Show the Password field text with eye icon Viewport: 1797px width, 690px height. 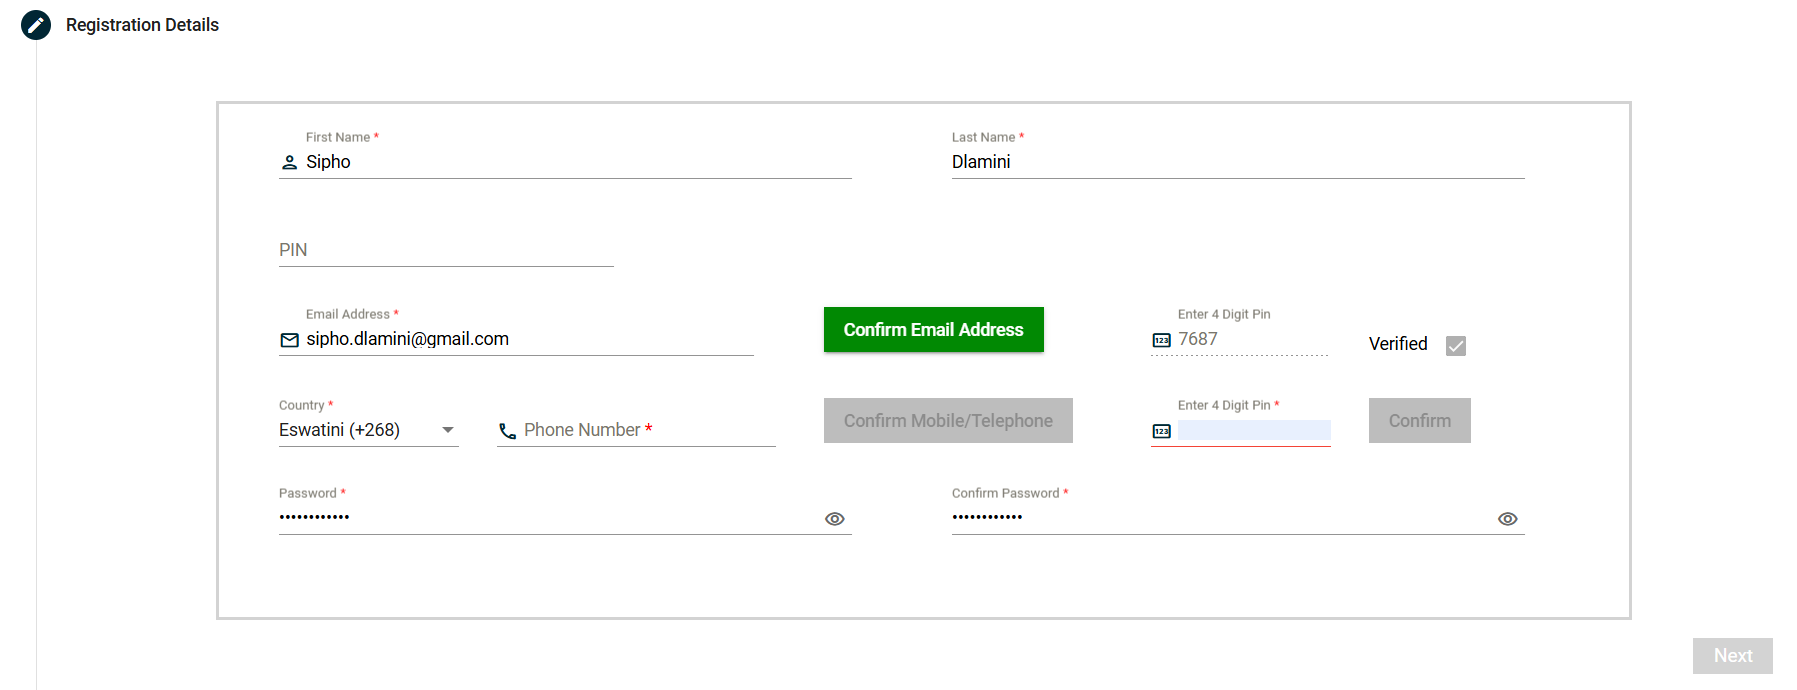(x=835, y=519)
